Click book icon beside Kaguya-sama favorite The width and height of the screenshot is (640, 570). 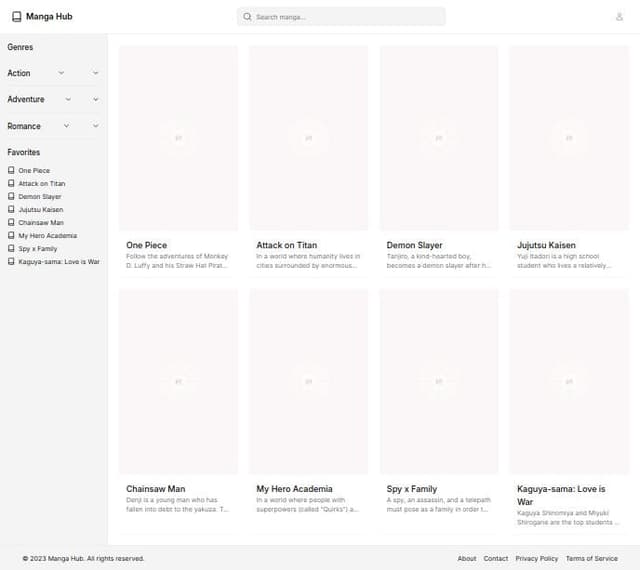click(11, 261)
